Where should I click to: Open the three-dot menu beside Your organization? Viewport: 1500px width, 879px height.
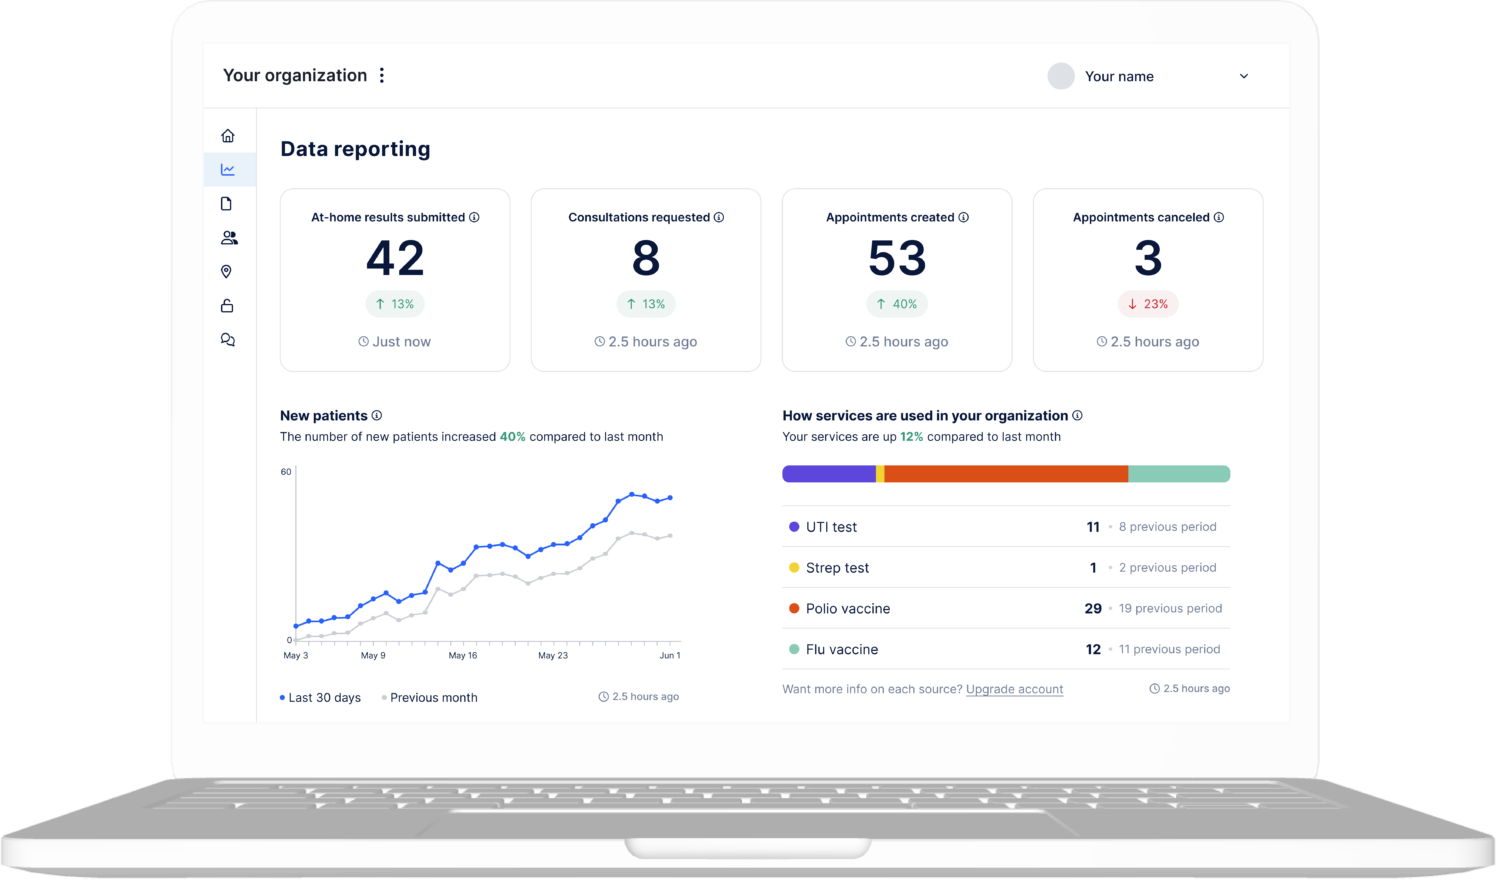click(x=381, y=74)
